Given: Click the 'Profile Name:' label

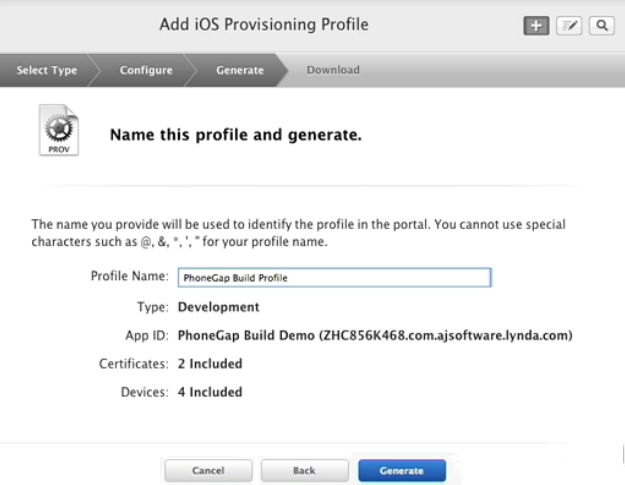Looking at the screenshot, I should (130, 276).
